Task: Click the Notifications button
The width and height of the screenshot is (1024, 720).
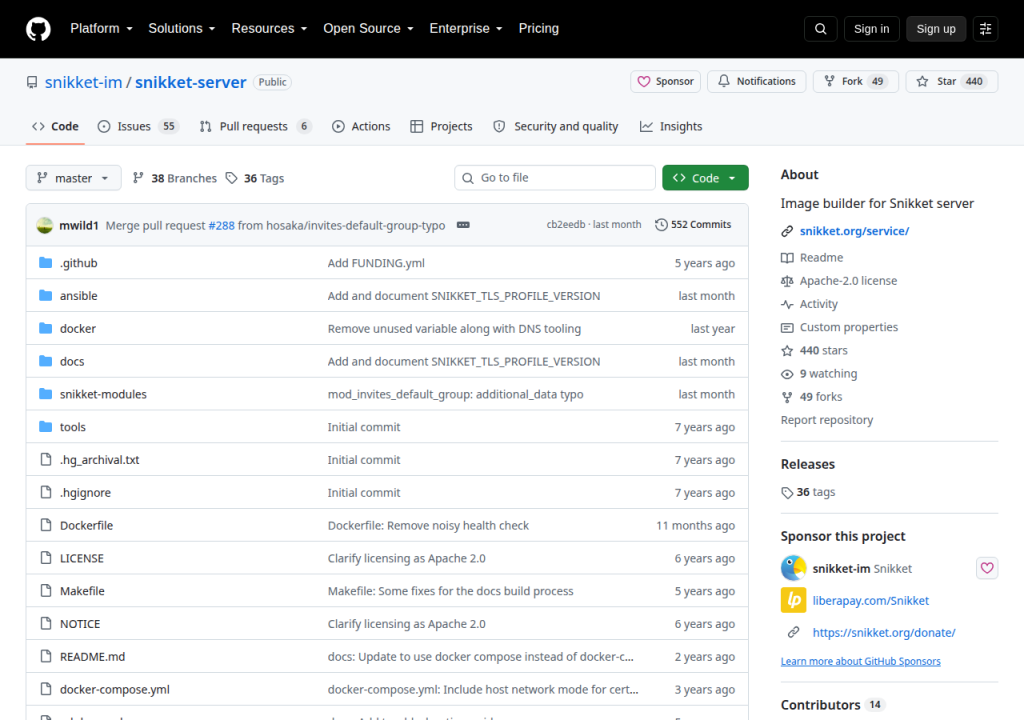Action: click(756, 82)
